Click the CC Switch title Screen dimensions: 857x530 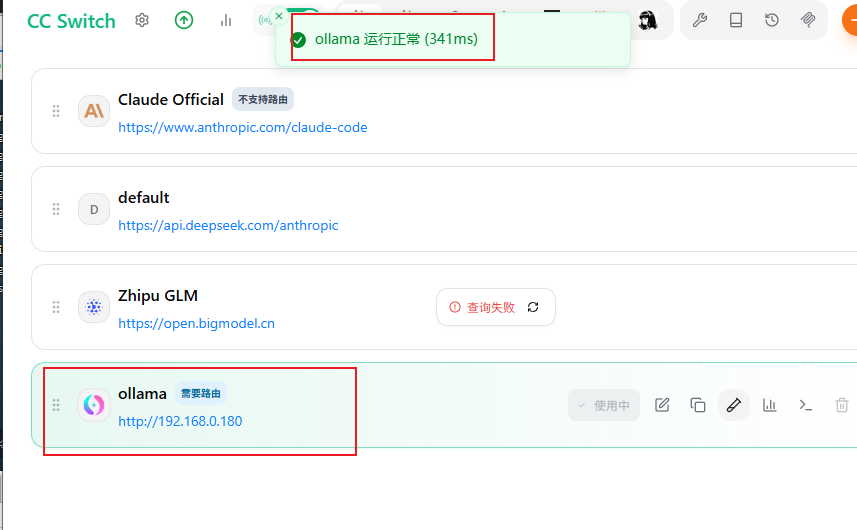72,21
